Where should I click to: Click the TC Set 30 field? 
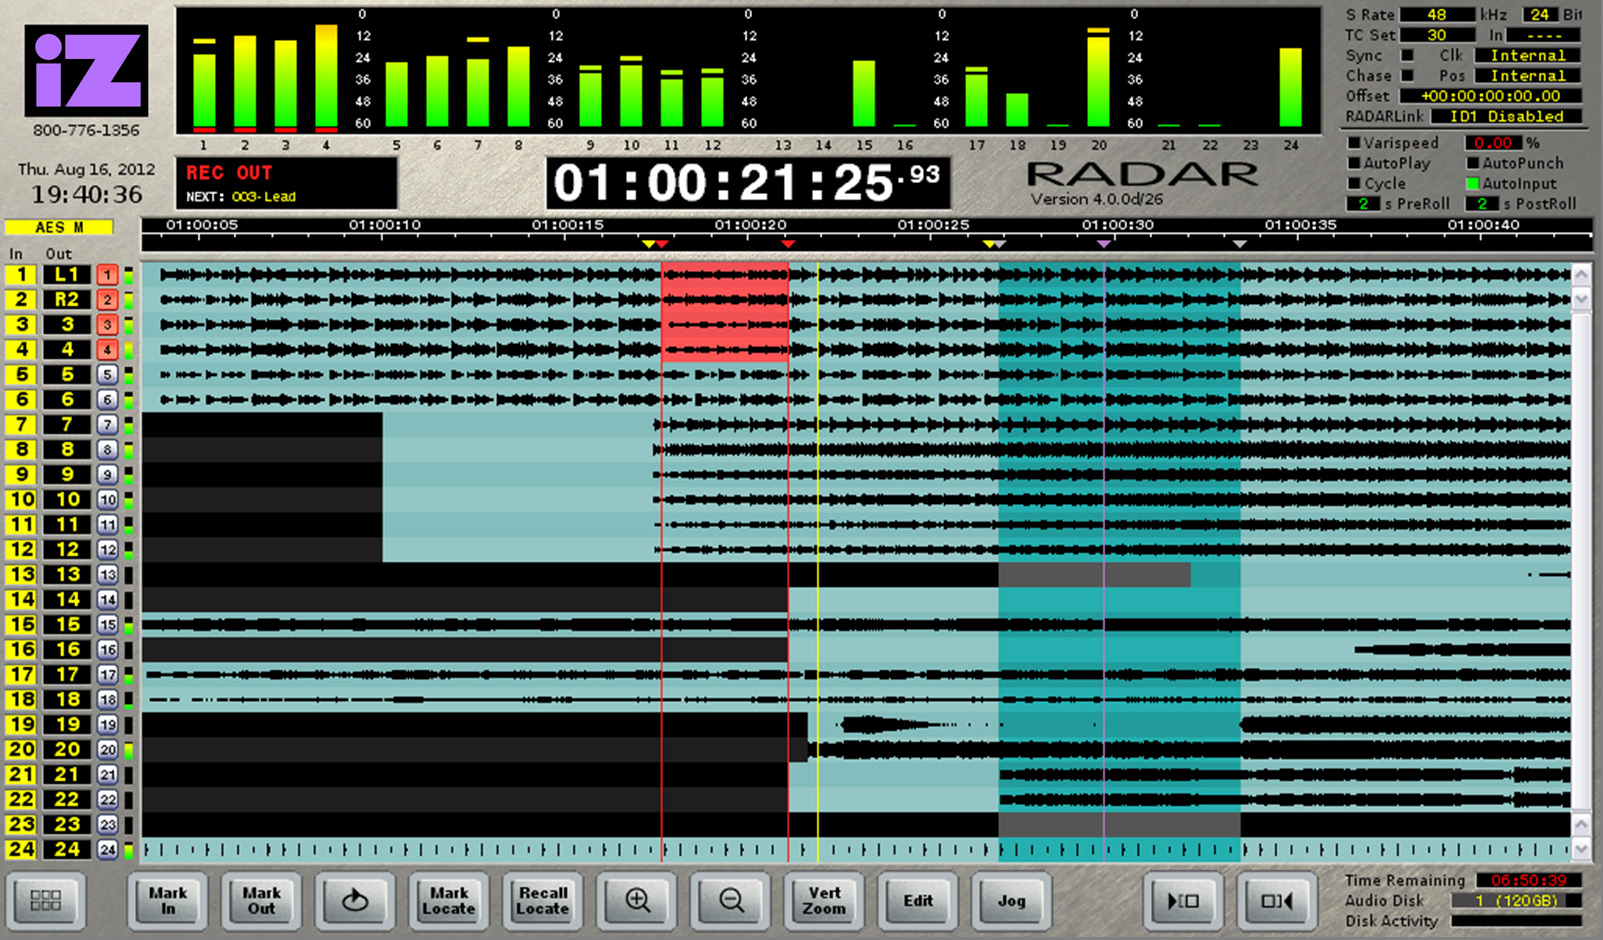point(1437,35)
